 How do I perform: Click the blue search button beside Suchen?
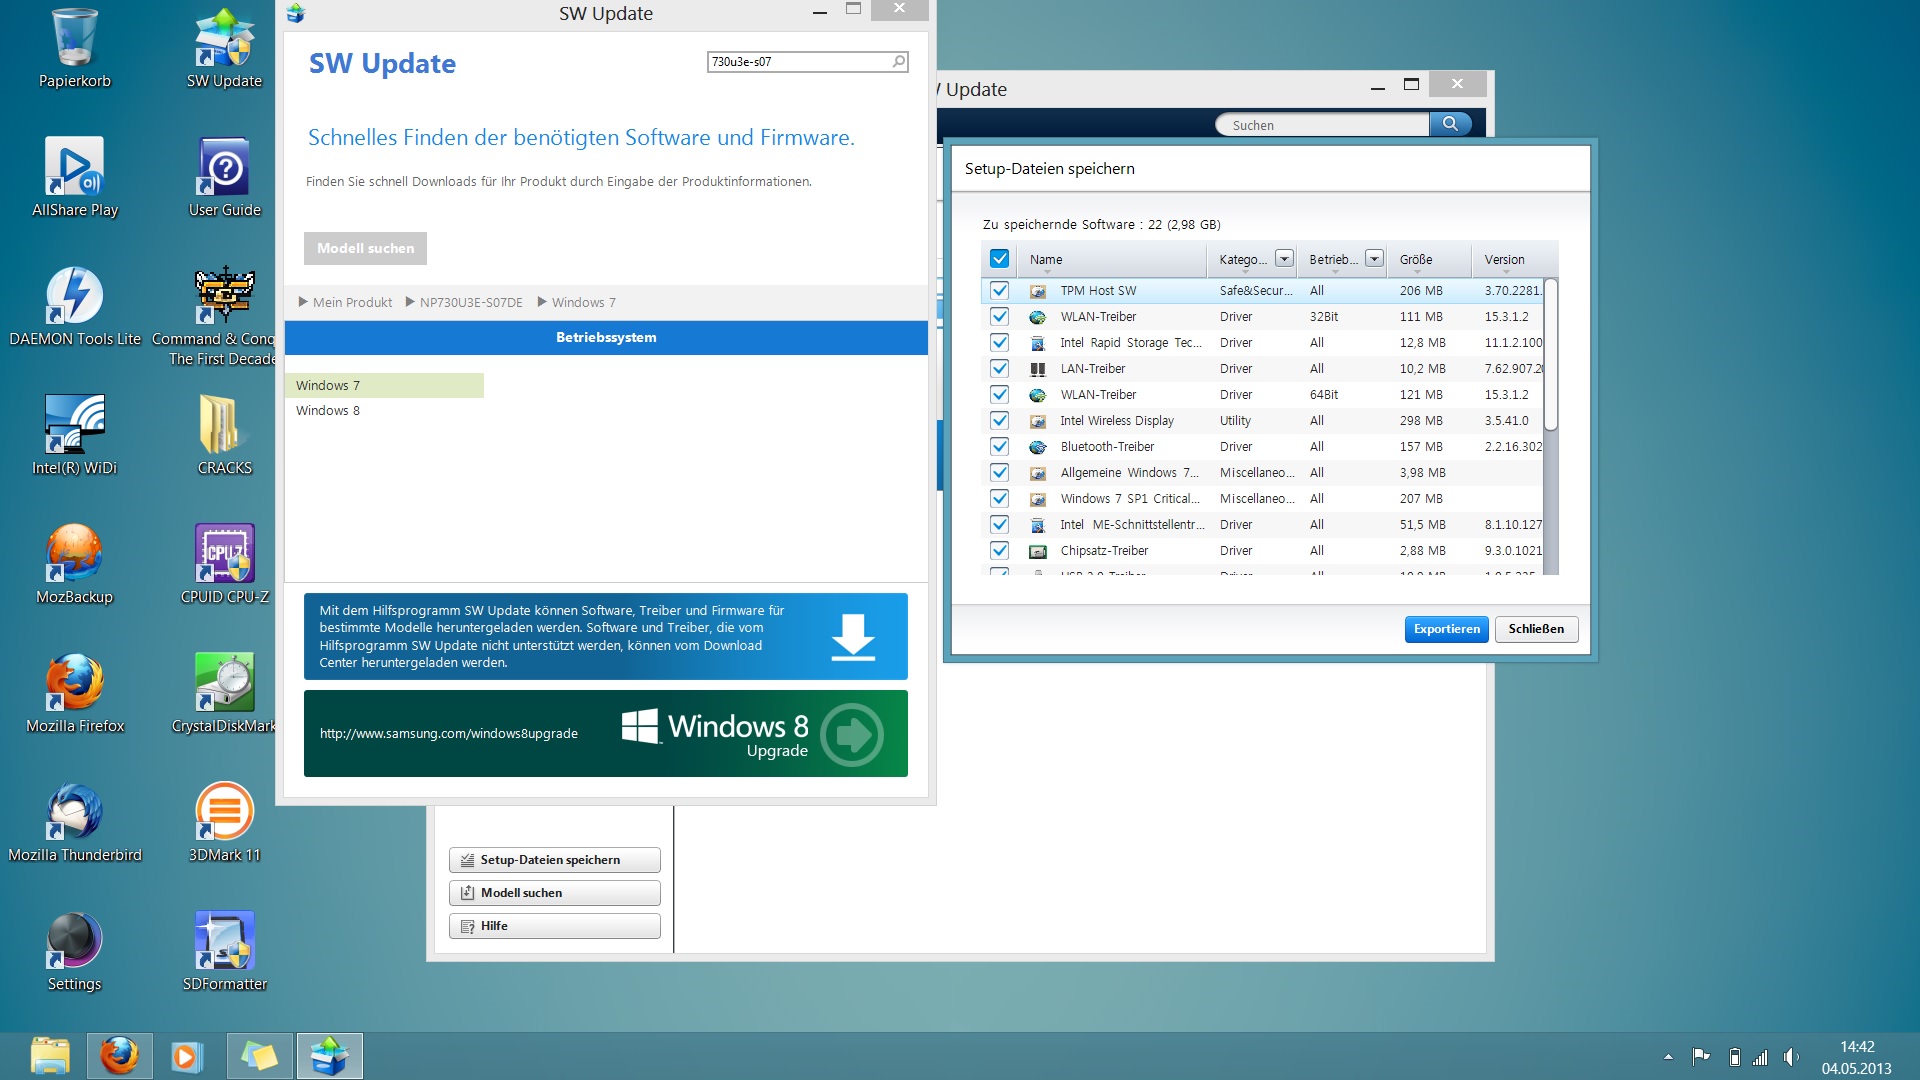point(1450,124)
